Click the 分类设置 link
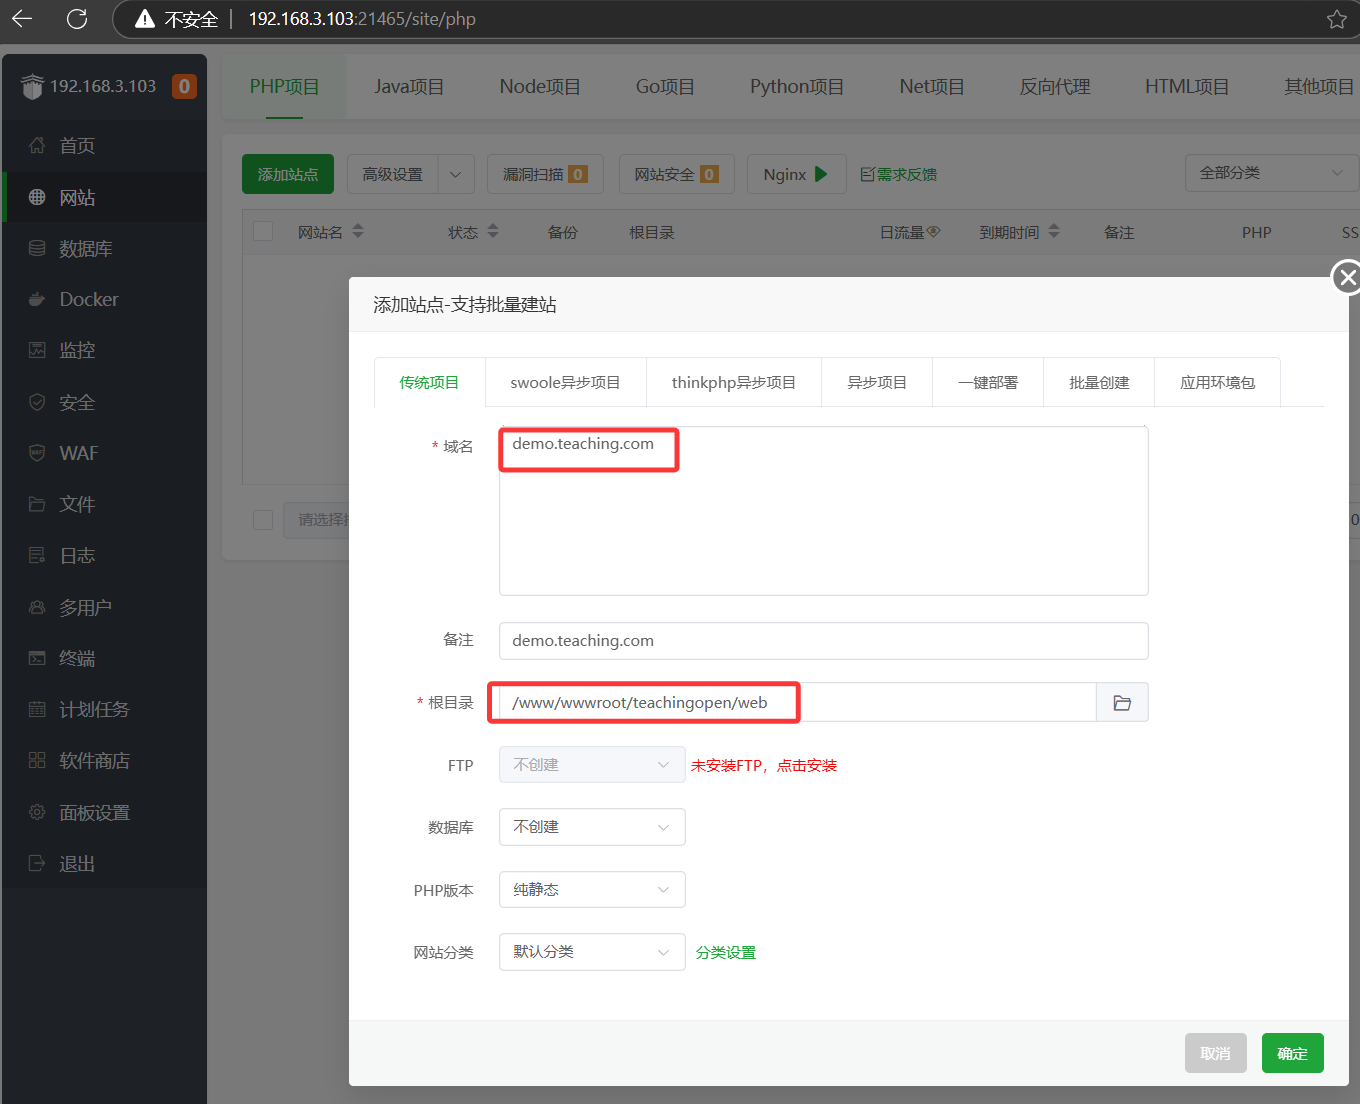Viewport: 1360px width, 1104px height. point(726,953)
